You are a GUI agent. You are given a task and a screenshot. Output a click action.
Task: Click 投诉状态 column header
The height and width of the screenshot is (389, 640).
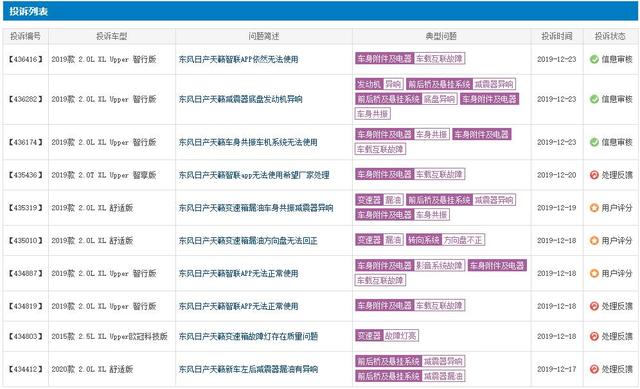pos(610,36)
